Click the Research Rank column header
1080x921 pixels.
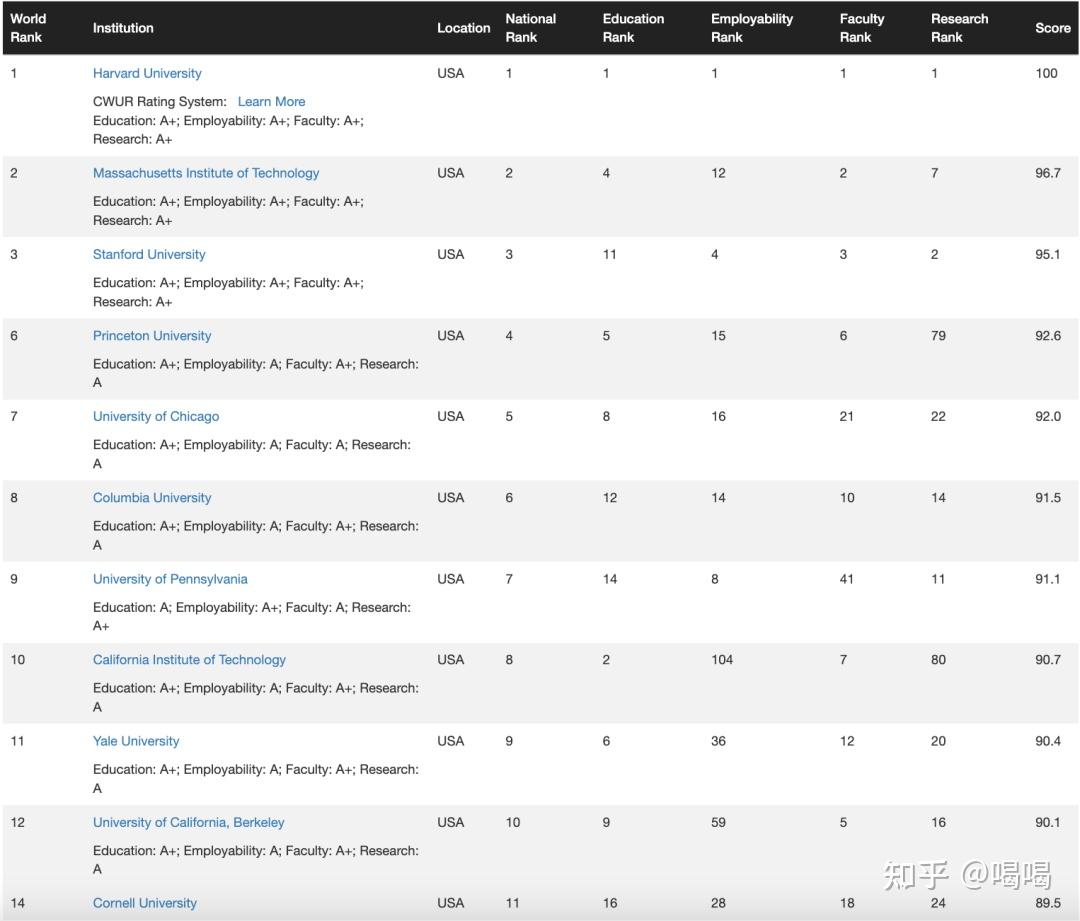[x=959, y=28]
